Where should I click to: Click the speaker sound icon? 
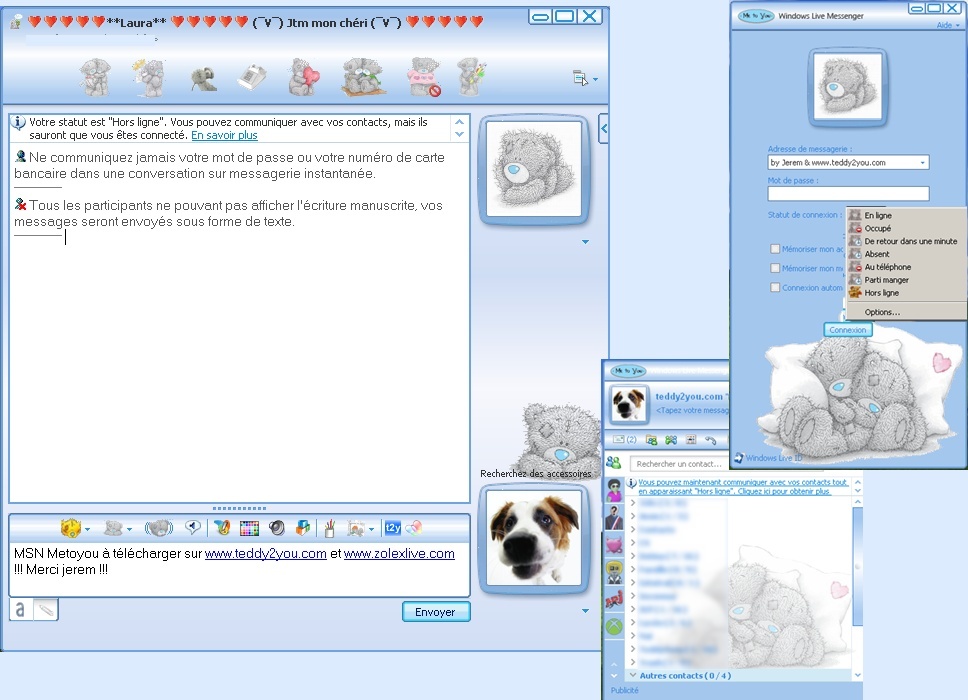(x=277, y=528)
